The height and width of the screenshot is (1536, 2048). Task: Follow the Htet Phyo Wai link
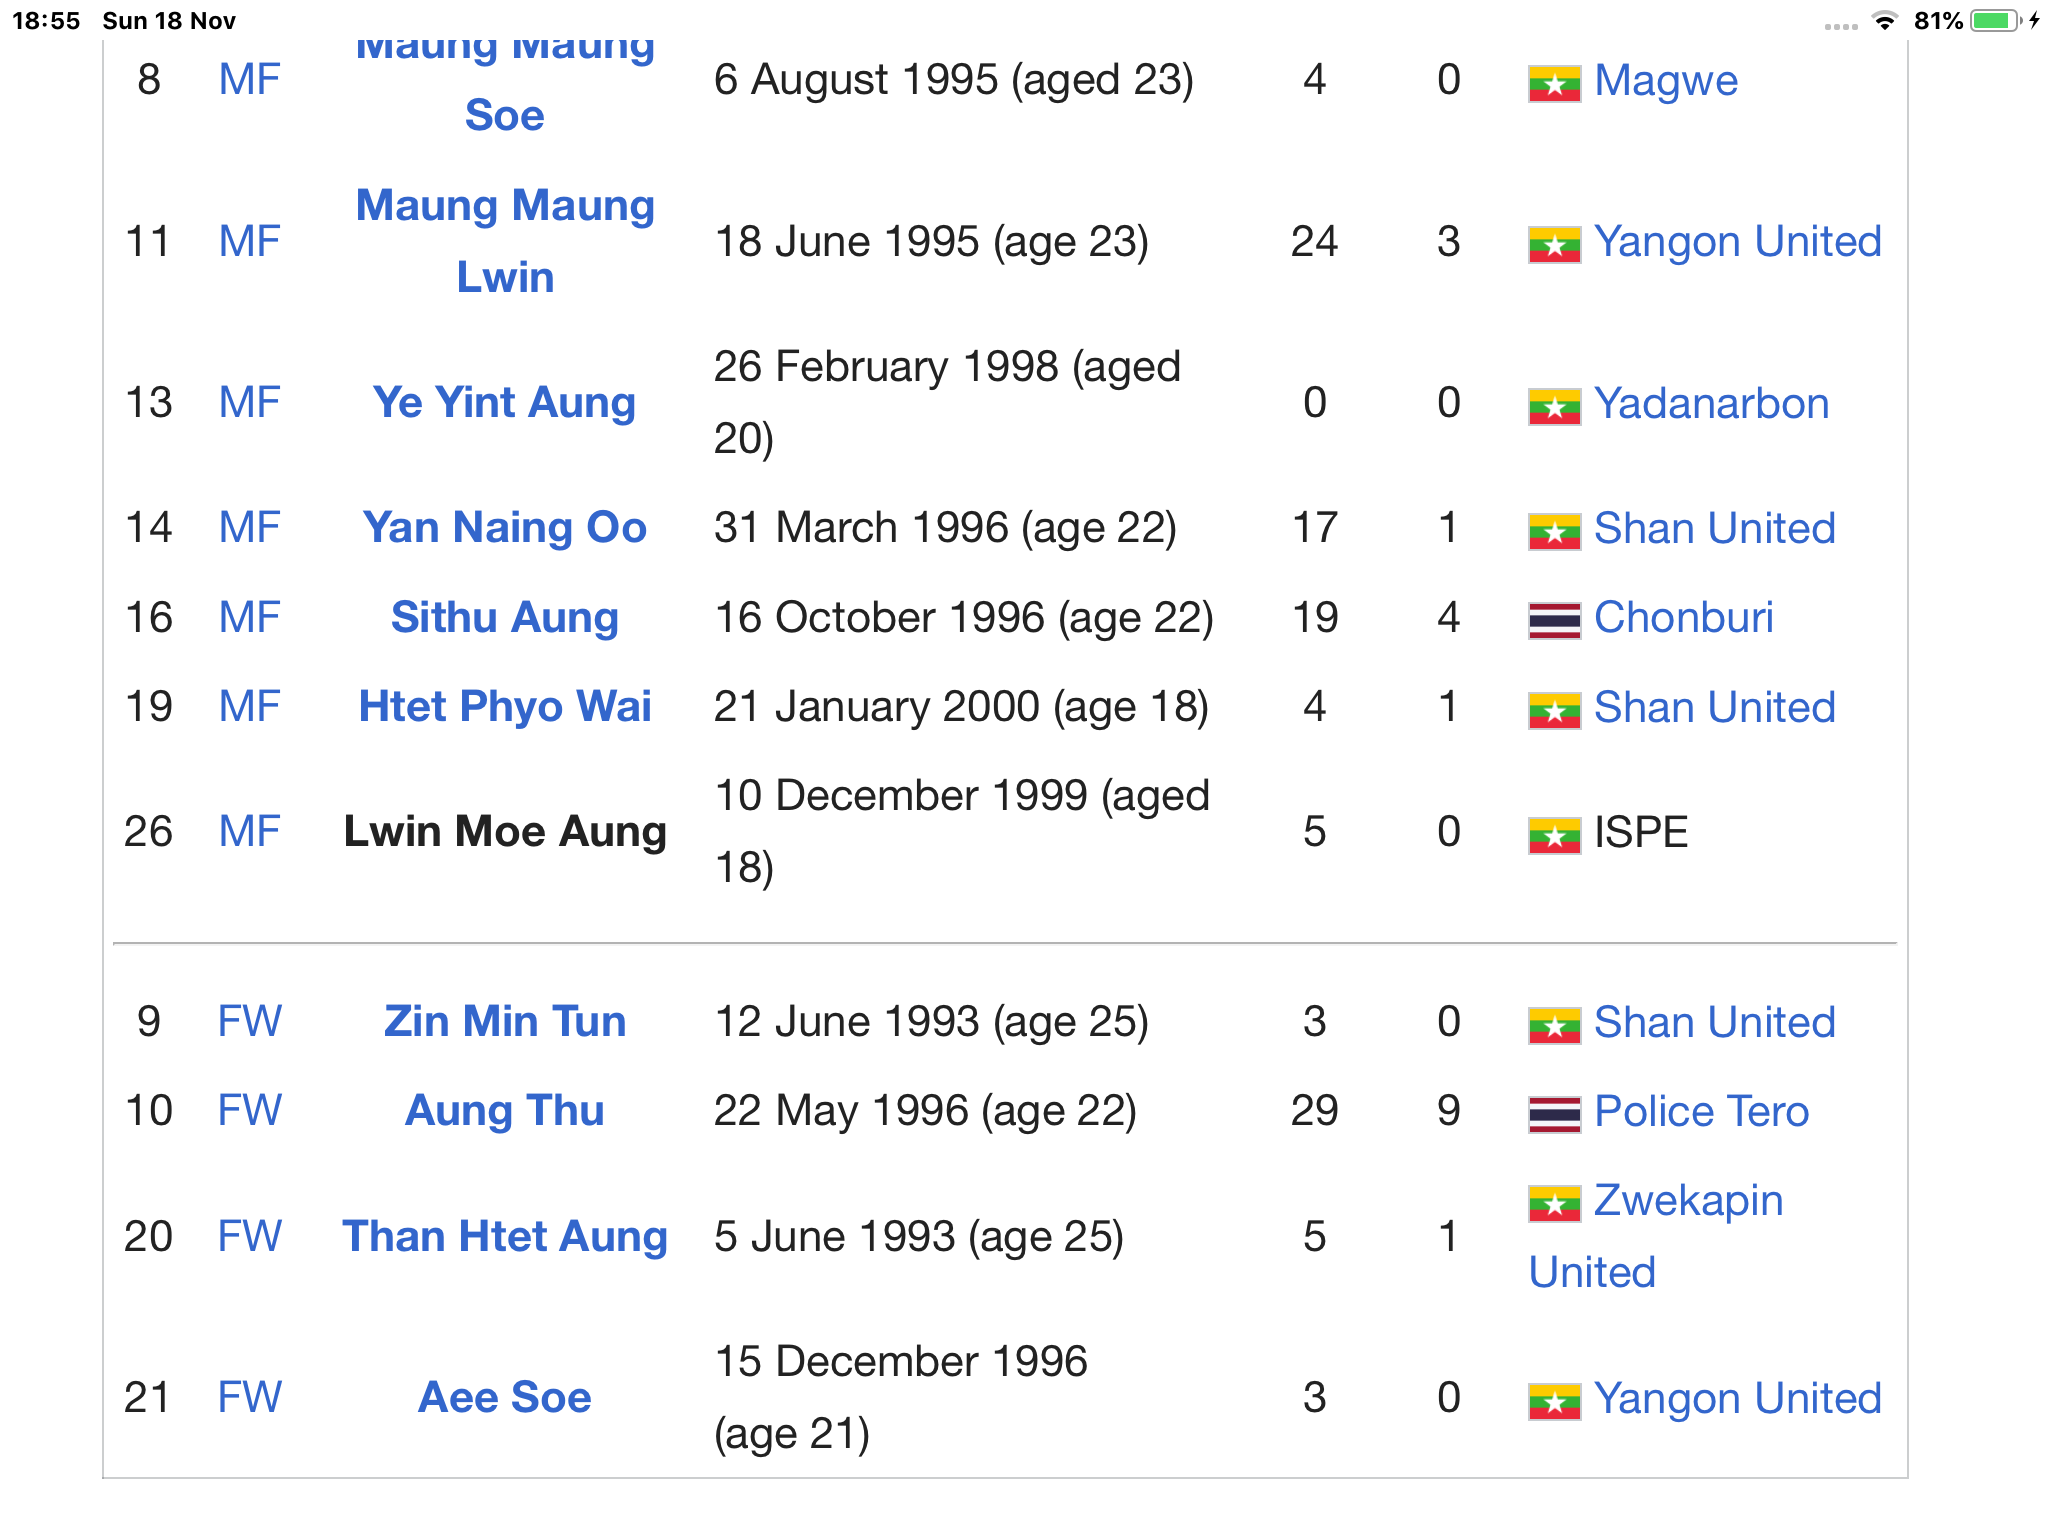(x=504, y=707)
